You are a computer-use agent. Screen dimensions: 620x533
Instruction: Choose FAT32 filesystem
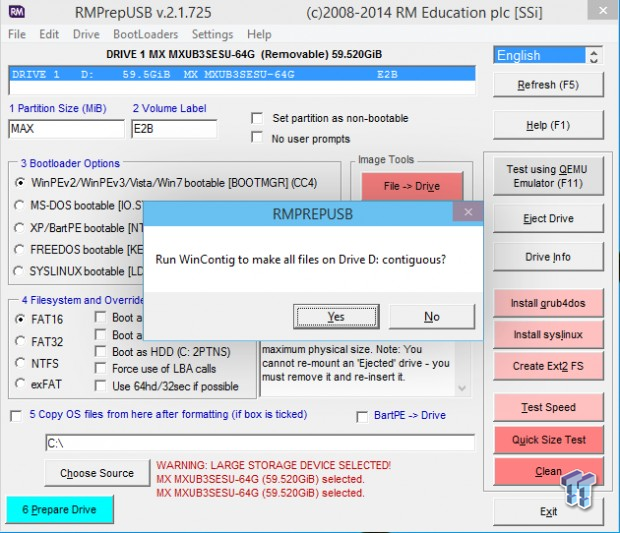coord(20,341)
